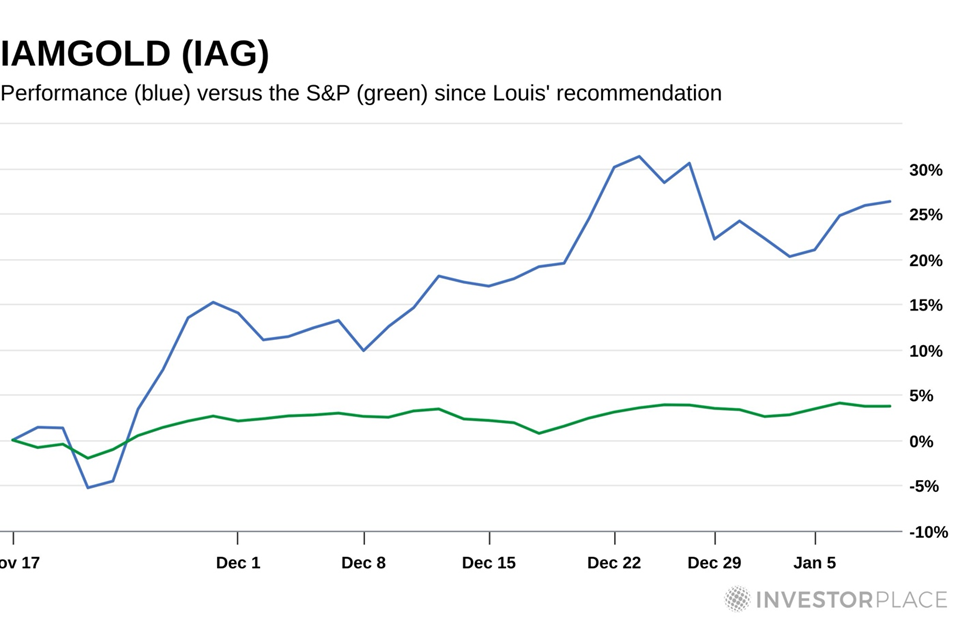
Task: Click the right end of the green S&P line
Action: pos(889,406)
